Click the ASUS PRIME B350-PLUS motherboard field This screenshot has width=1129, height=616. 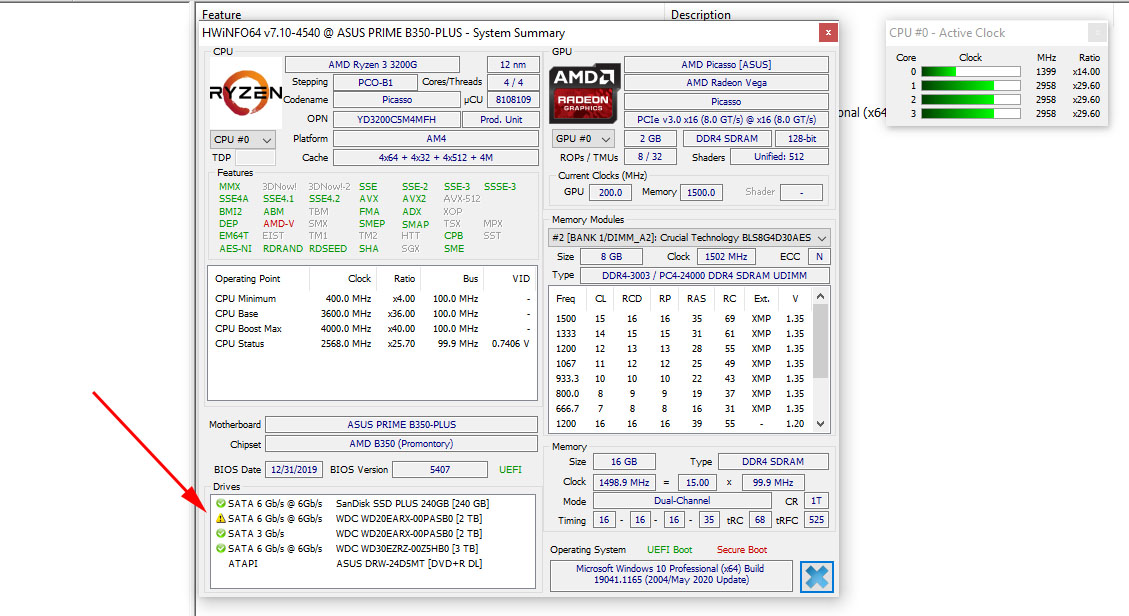pos(402,425)
